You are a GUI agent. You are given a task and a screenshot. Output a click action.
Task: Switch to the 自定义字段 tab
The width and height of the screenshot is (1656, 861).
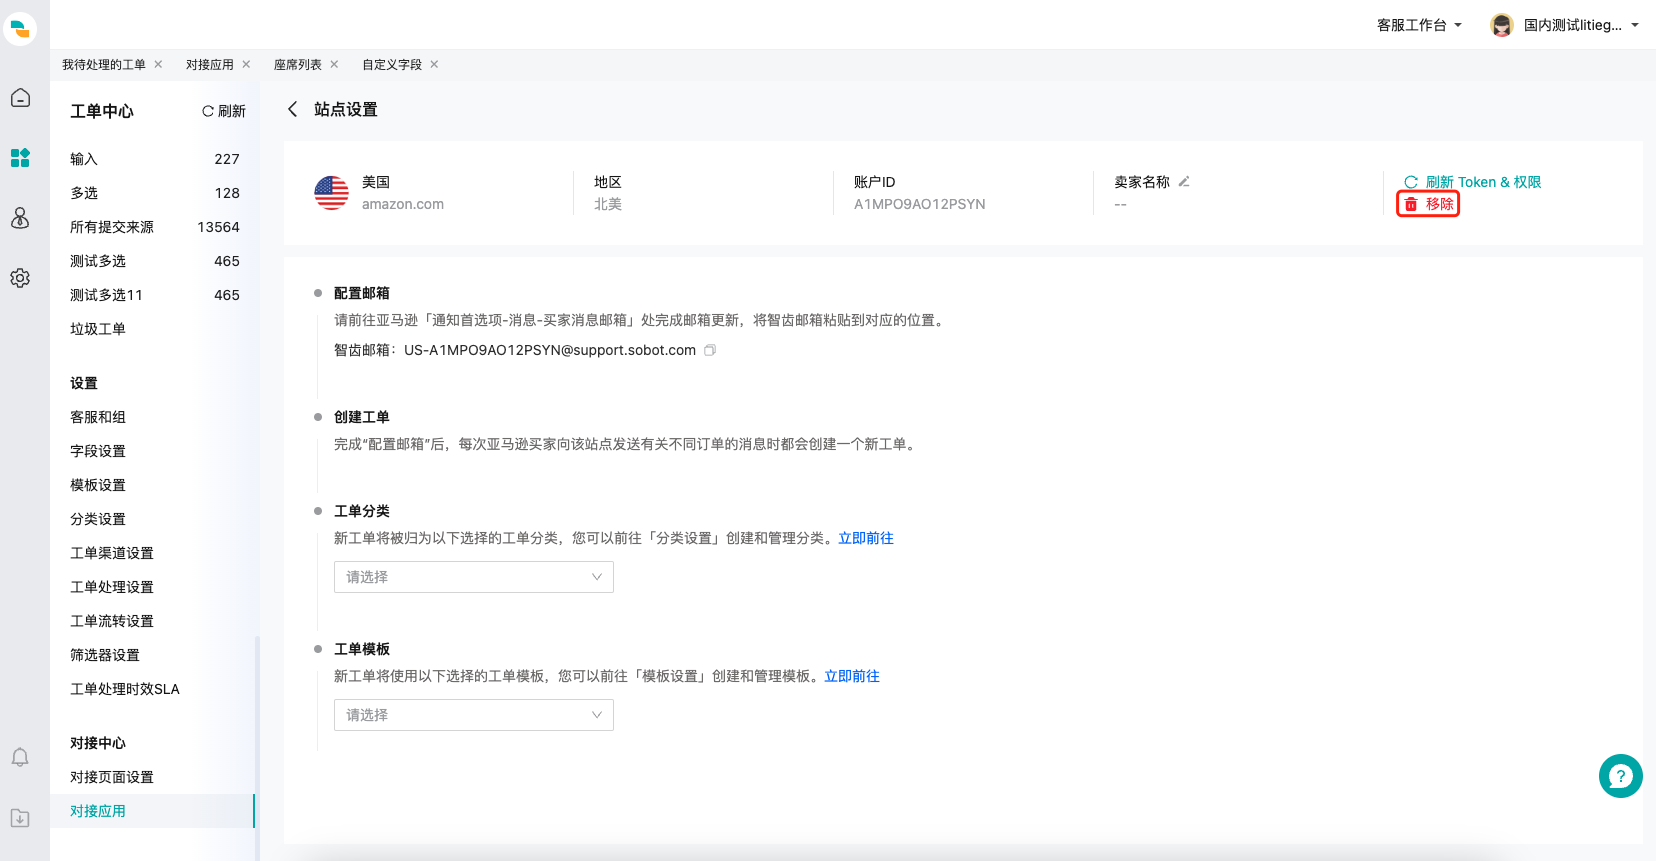point(392,64)
